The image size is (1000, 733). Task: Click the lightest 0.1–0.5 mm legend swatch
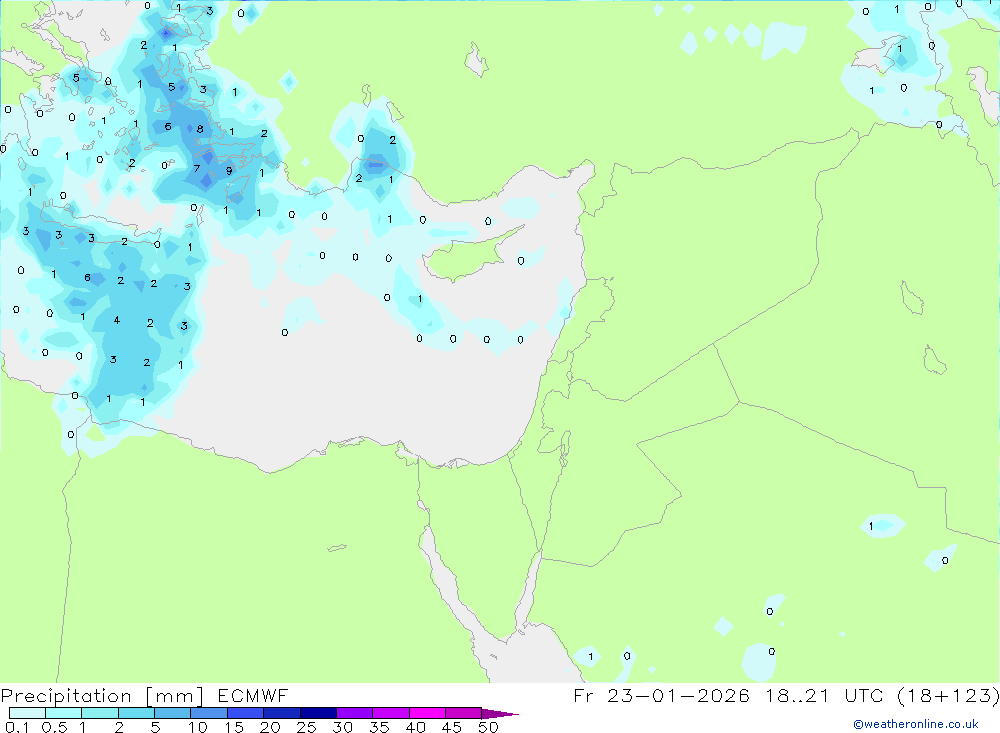pyautogui.click(x=27, y=713)
